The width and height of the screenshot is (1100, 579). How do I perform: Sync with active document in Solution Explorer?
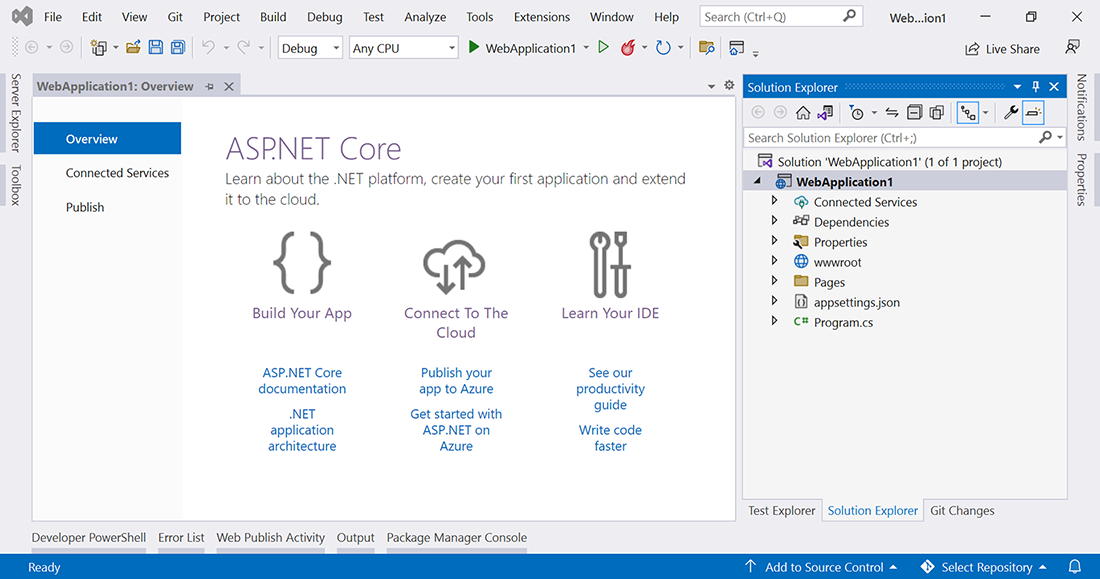pyautogui.click(x=892, y=112)
